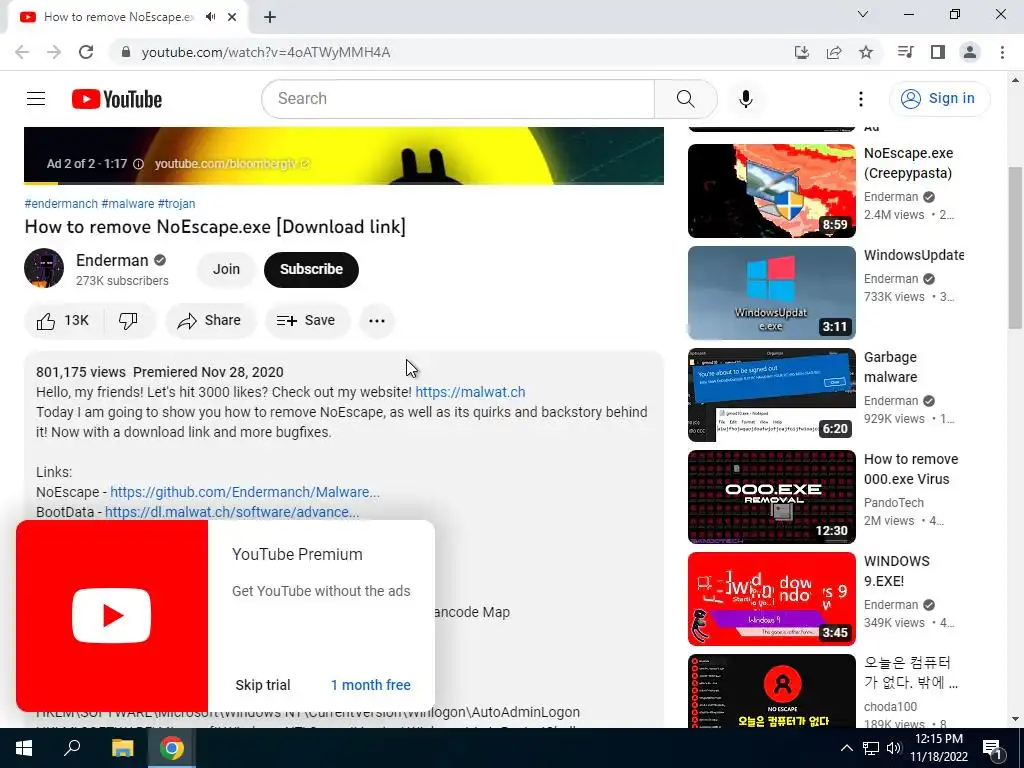Click the YouTube logo to go home

point(117,99)
